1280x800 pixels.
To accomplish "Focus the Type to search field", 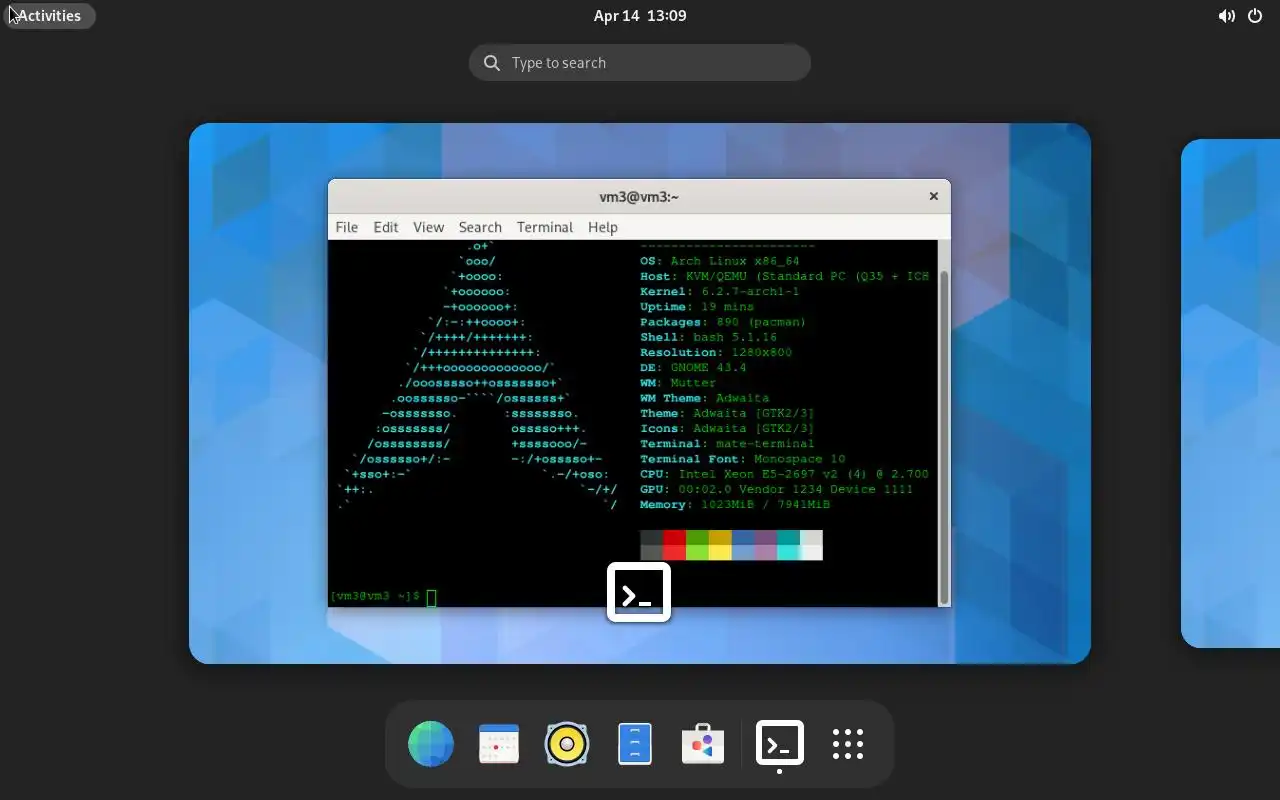I will (x=640, y=63).
